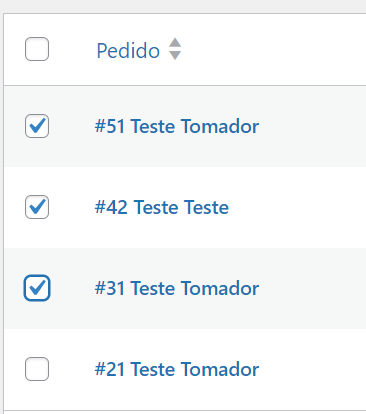This screenshot has height=414, width=366.
Task: Open order #42 Teste Teste
Action: [162, 207]
